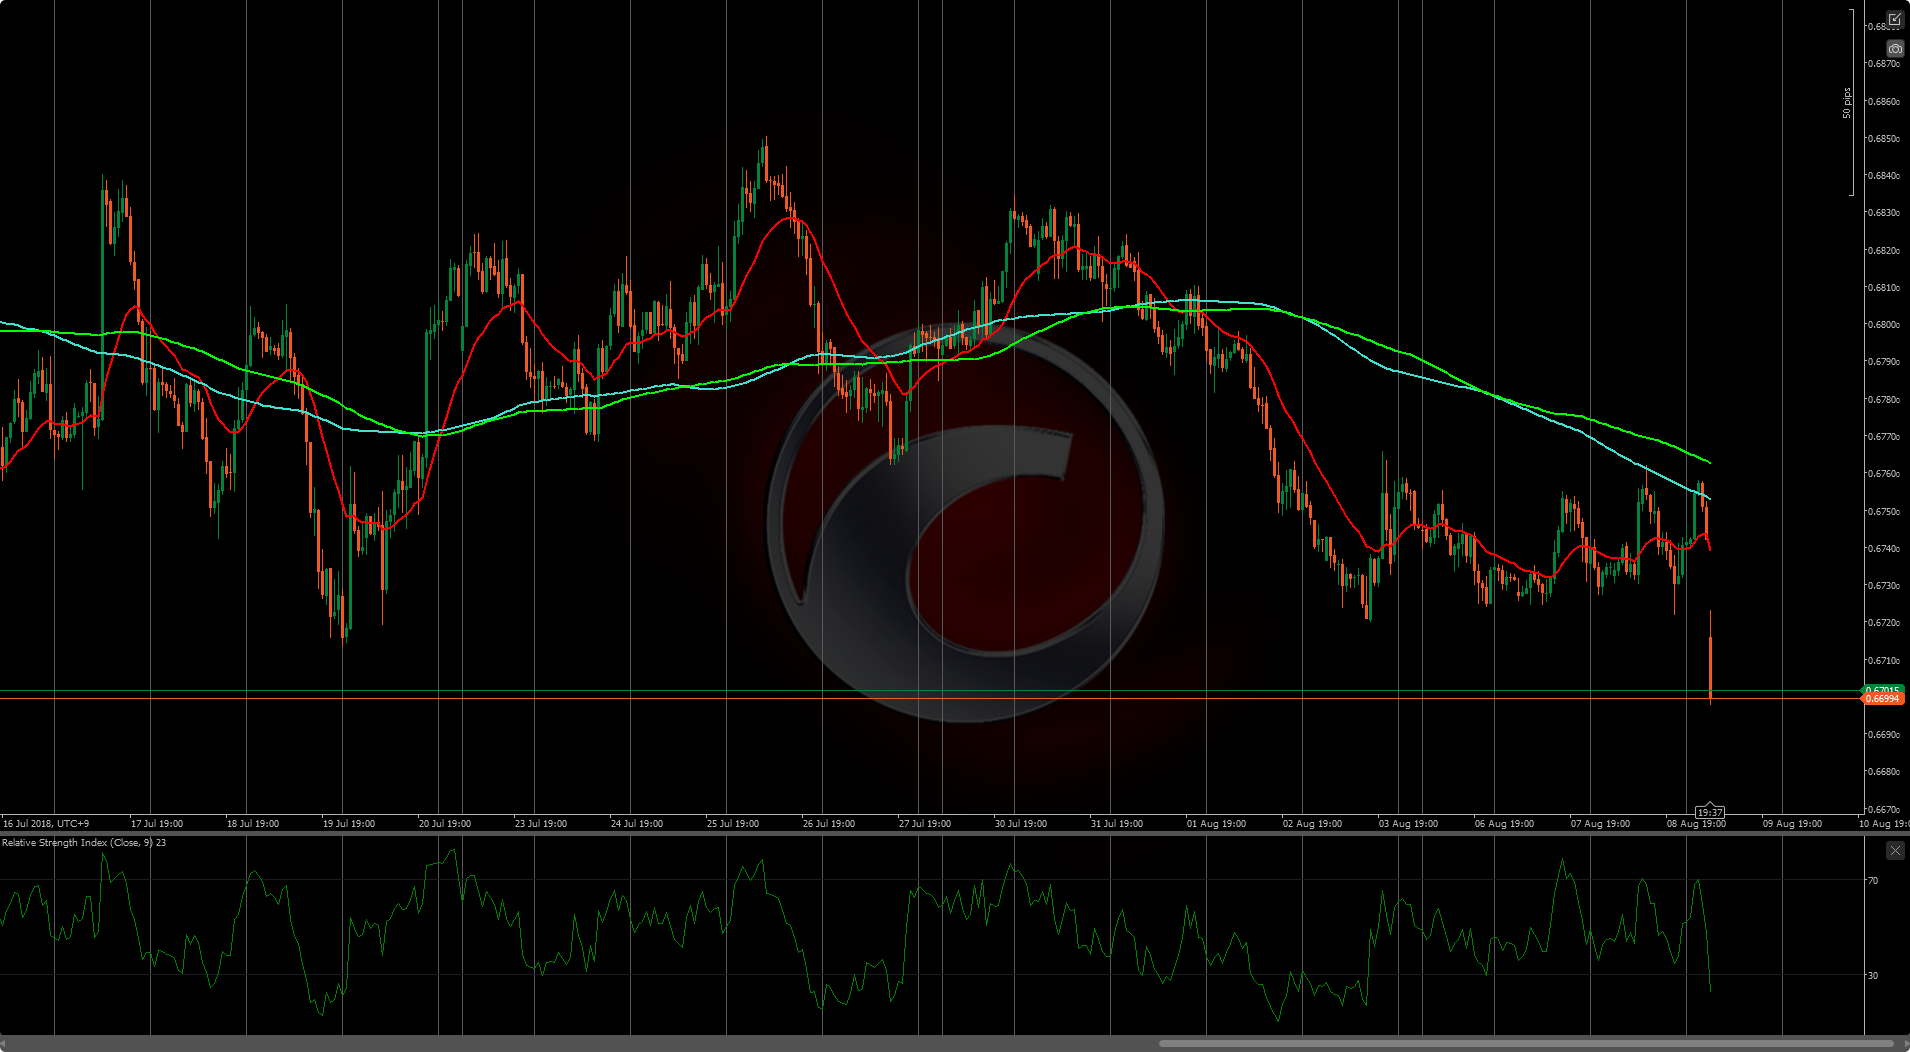
Task: Click the 25 Jul 19:00 date label
Action: 733,824
